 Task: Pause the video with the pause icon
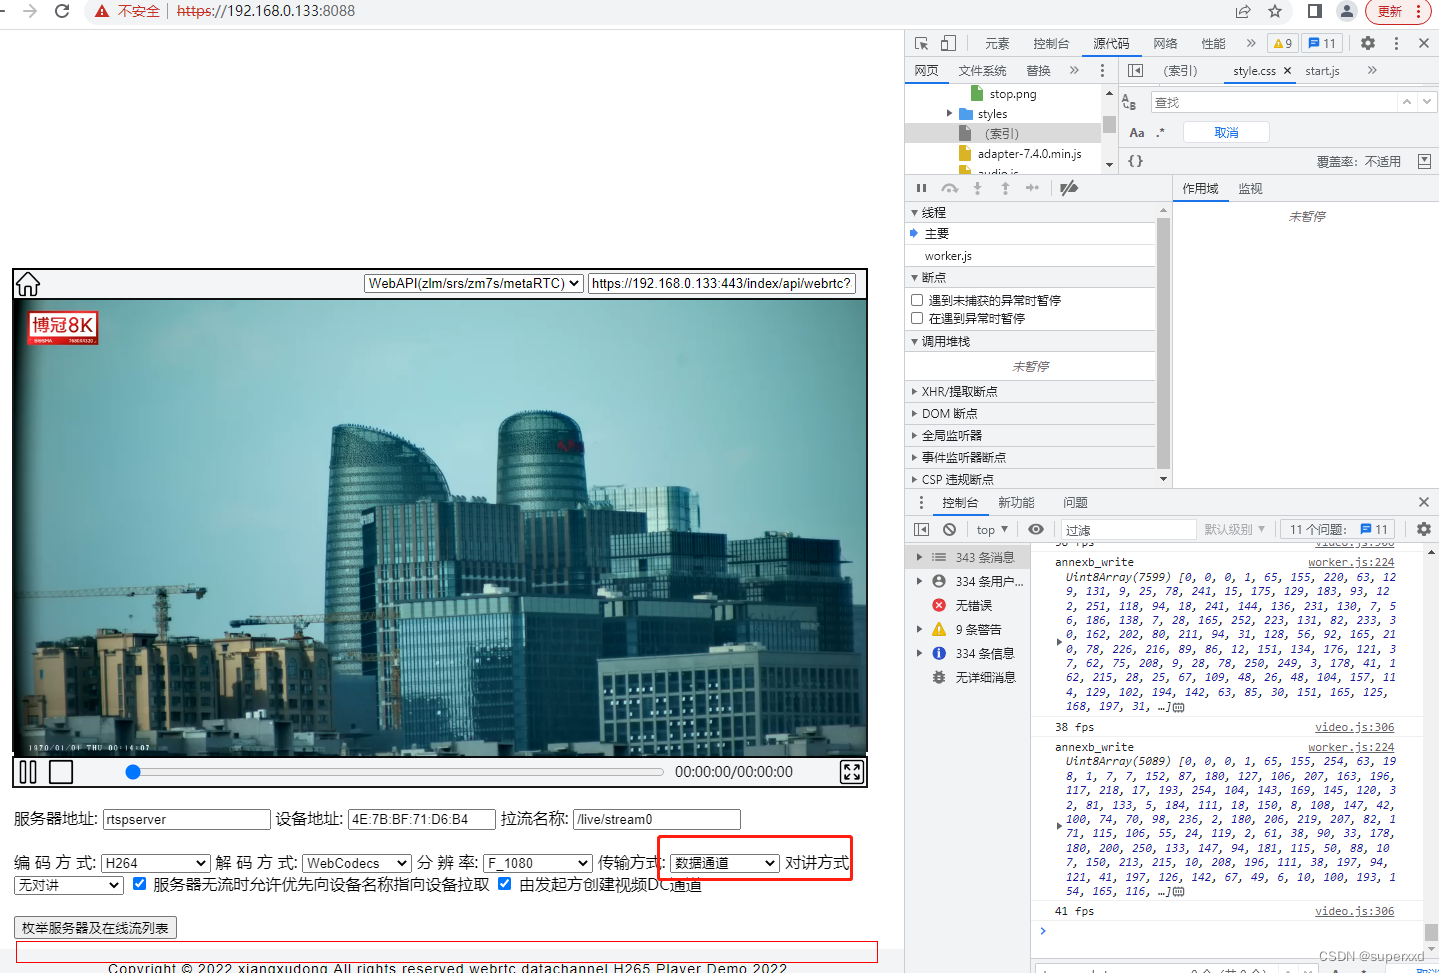[x=28, y=772]
